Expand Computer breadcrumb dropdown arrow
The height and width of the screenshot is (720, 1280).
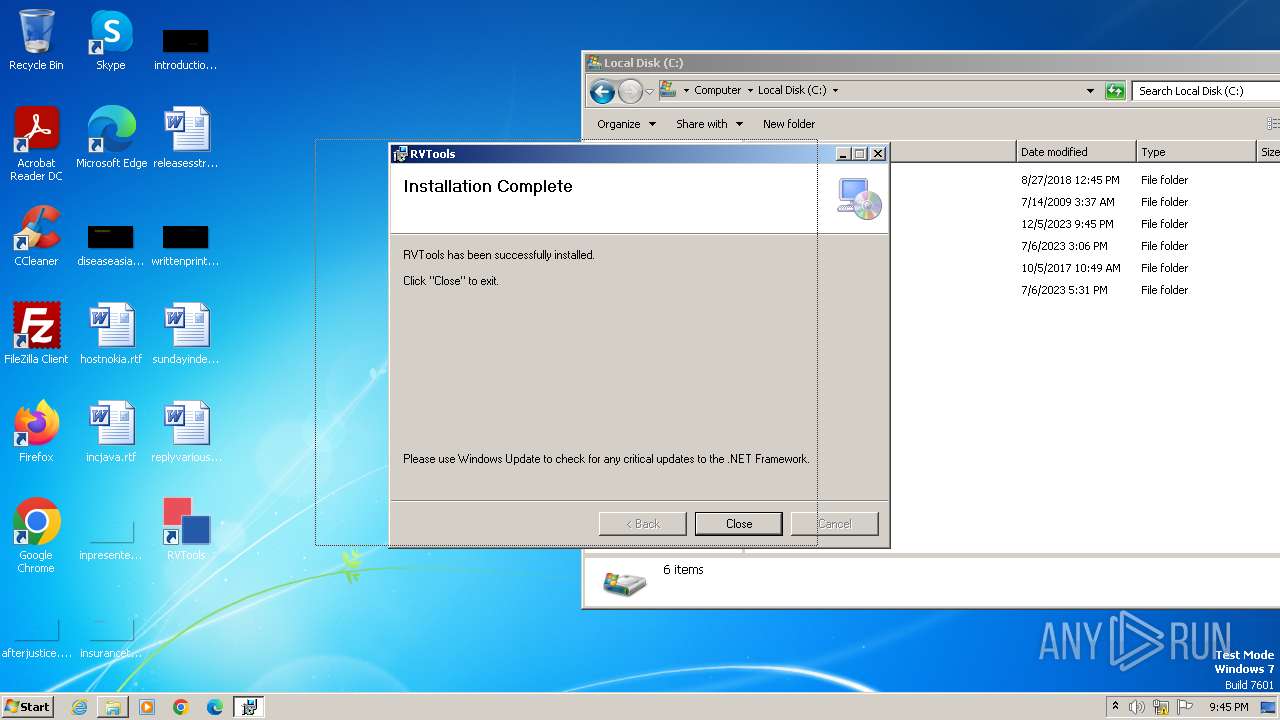click(x=750, y=91)
